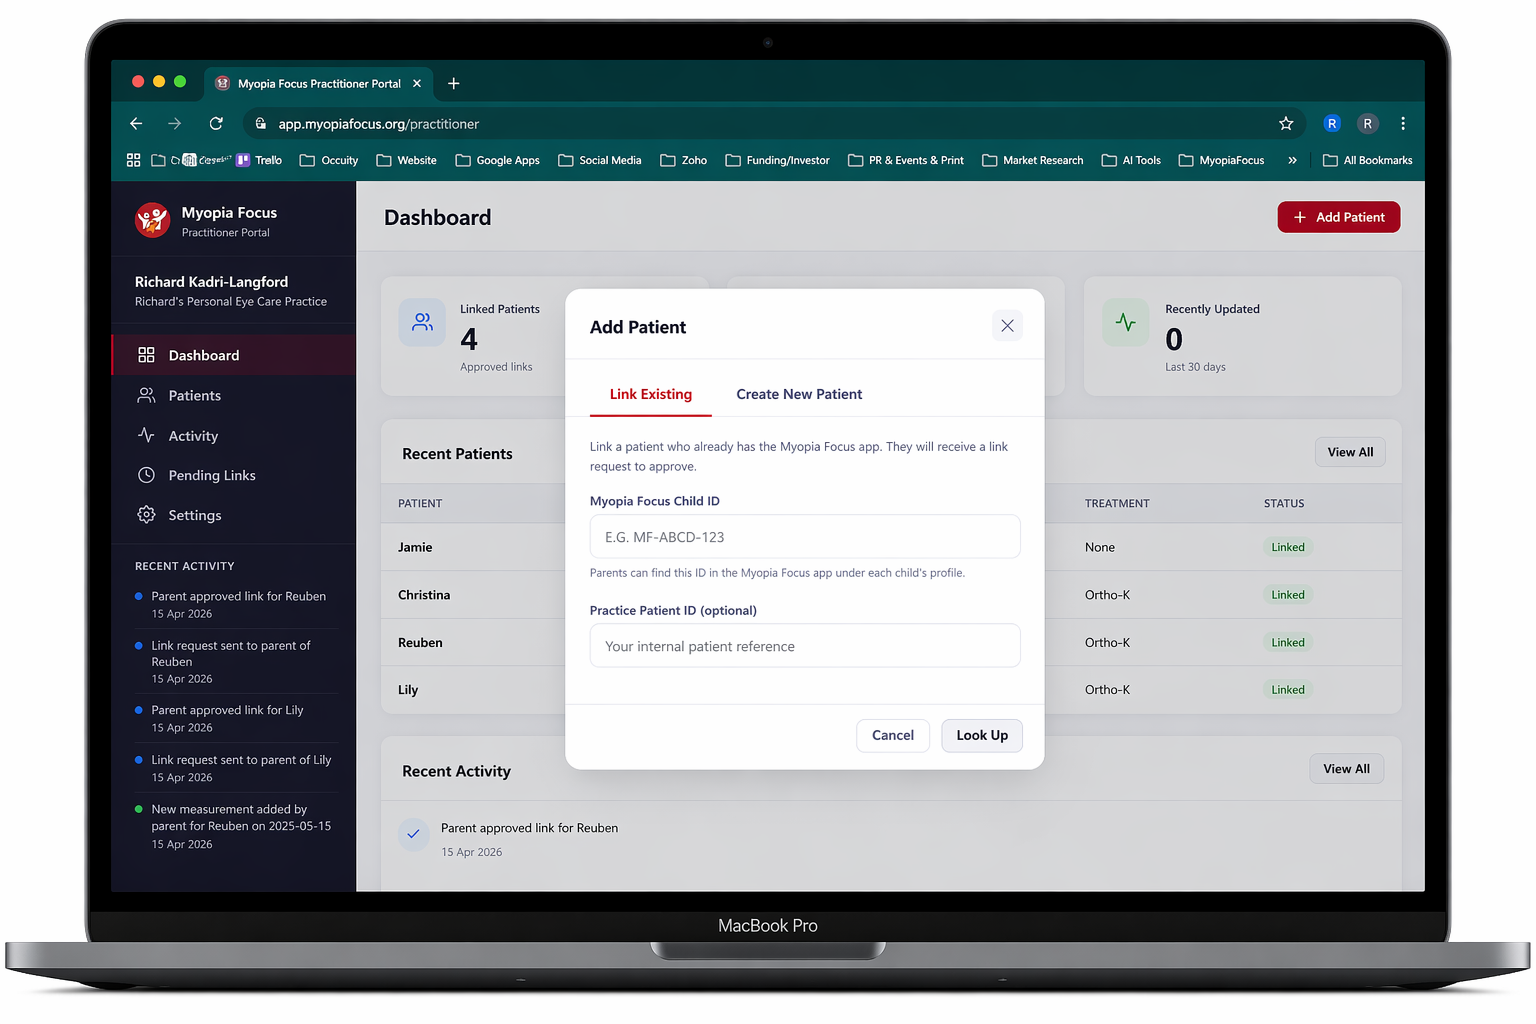Click sidebar 'New measurement added by parent for Reuben'
The height and width of the screenshot is (1024, 1536).
point(241,817)
